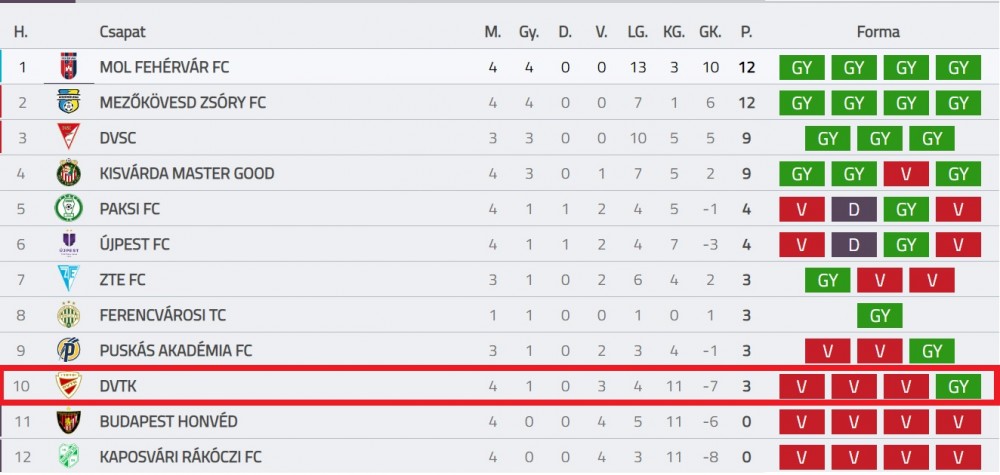Viewport: 1000px width, 475px height.
Task: Open the Kaposvári Rákóczi FC team name
Action: (180, 457)
